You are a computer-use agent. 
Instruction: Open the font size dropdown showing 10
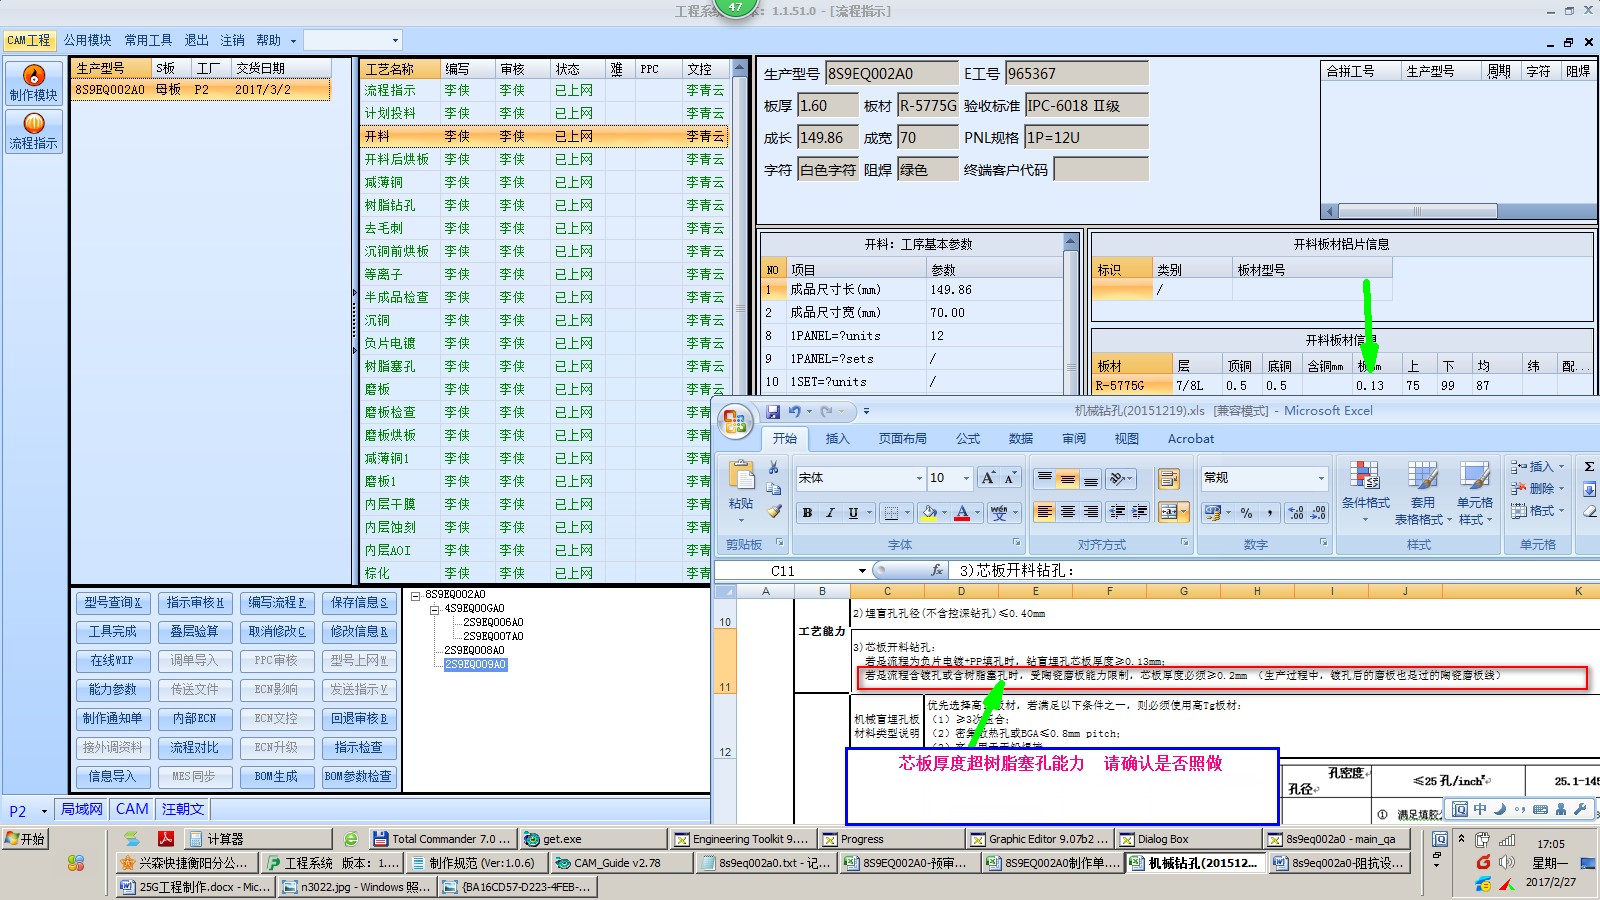point(966,478)
